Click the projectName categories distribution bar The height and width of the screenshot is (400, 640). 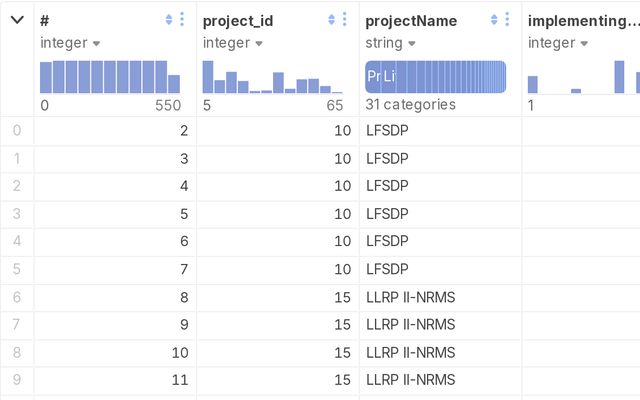(435, 77)
